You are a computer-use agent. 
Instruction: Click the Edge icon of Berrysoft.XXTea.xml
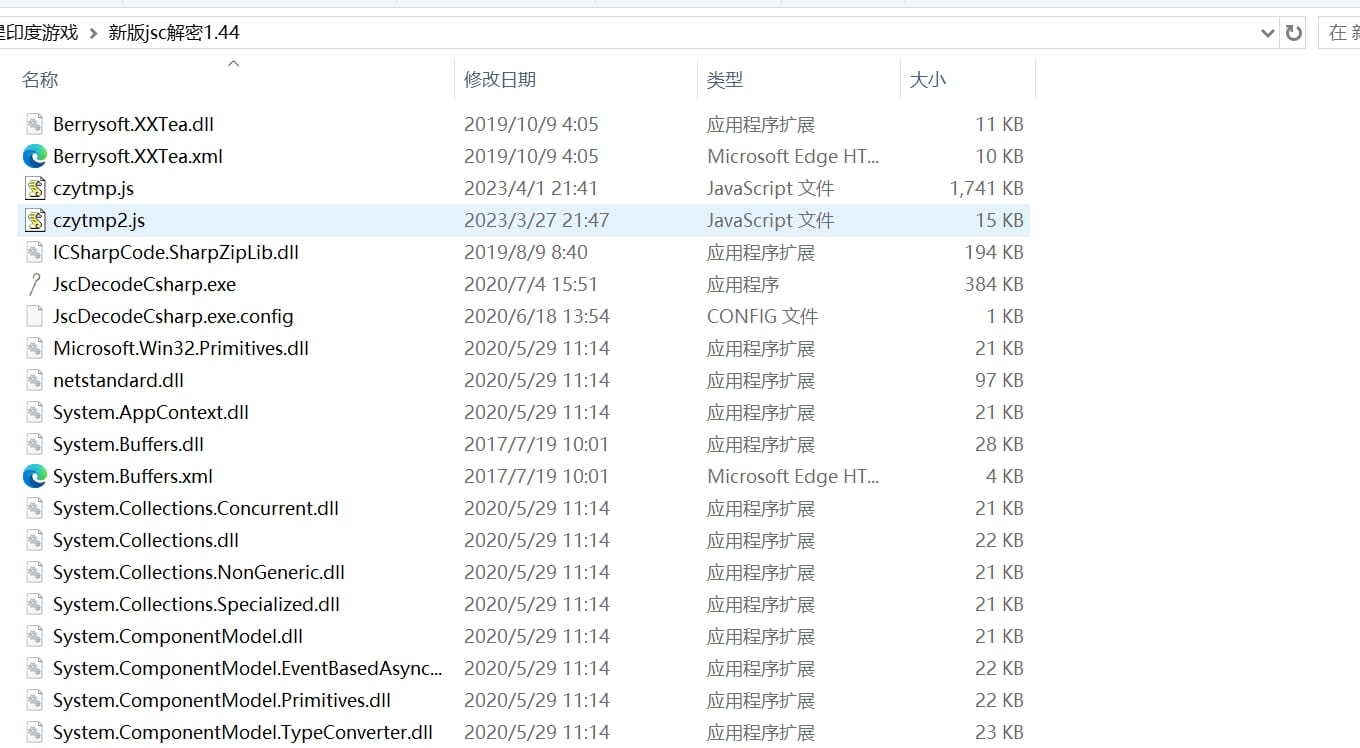35,156
